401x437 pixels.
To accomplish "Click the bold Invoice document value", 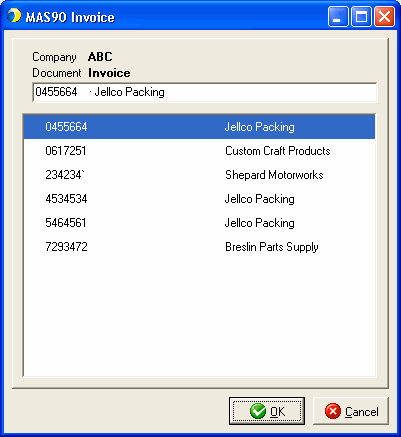I will point(109,73).
